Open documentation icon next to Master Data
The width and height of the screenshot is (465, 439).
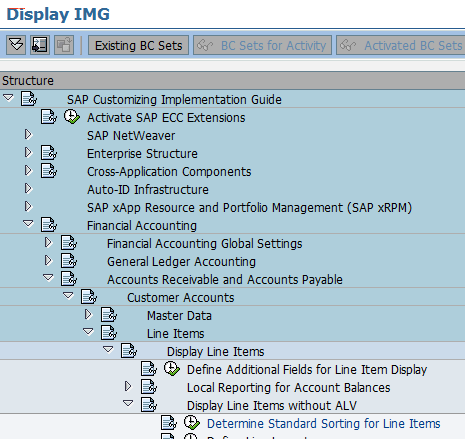point(109,315)
